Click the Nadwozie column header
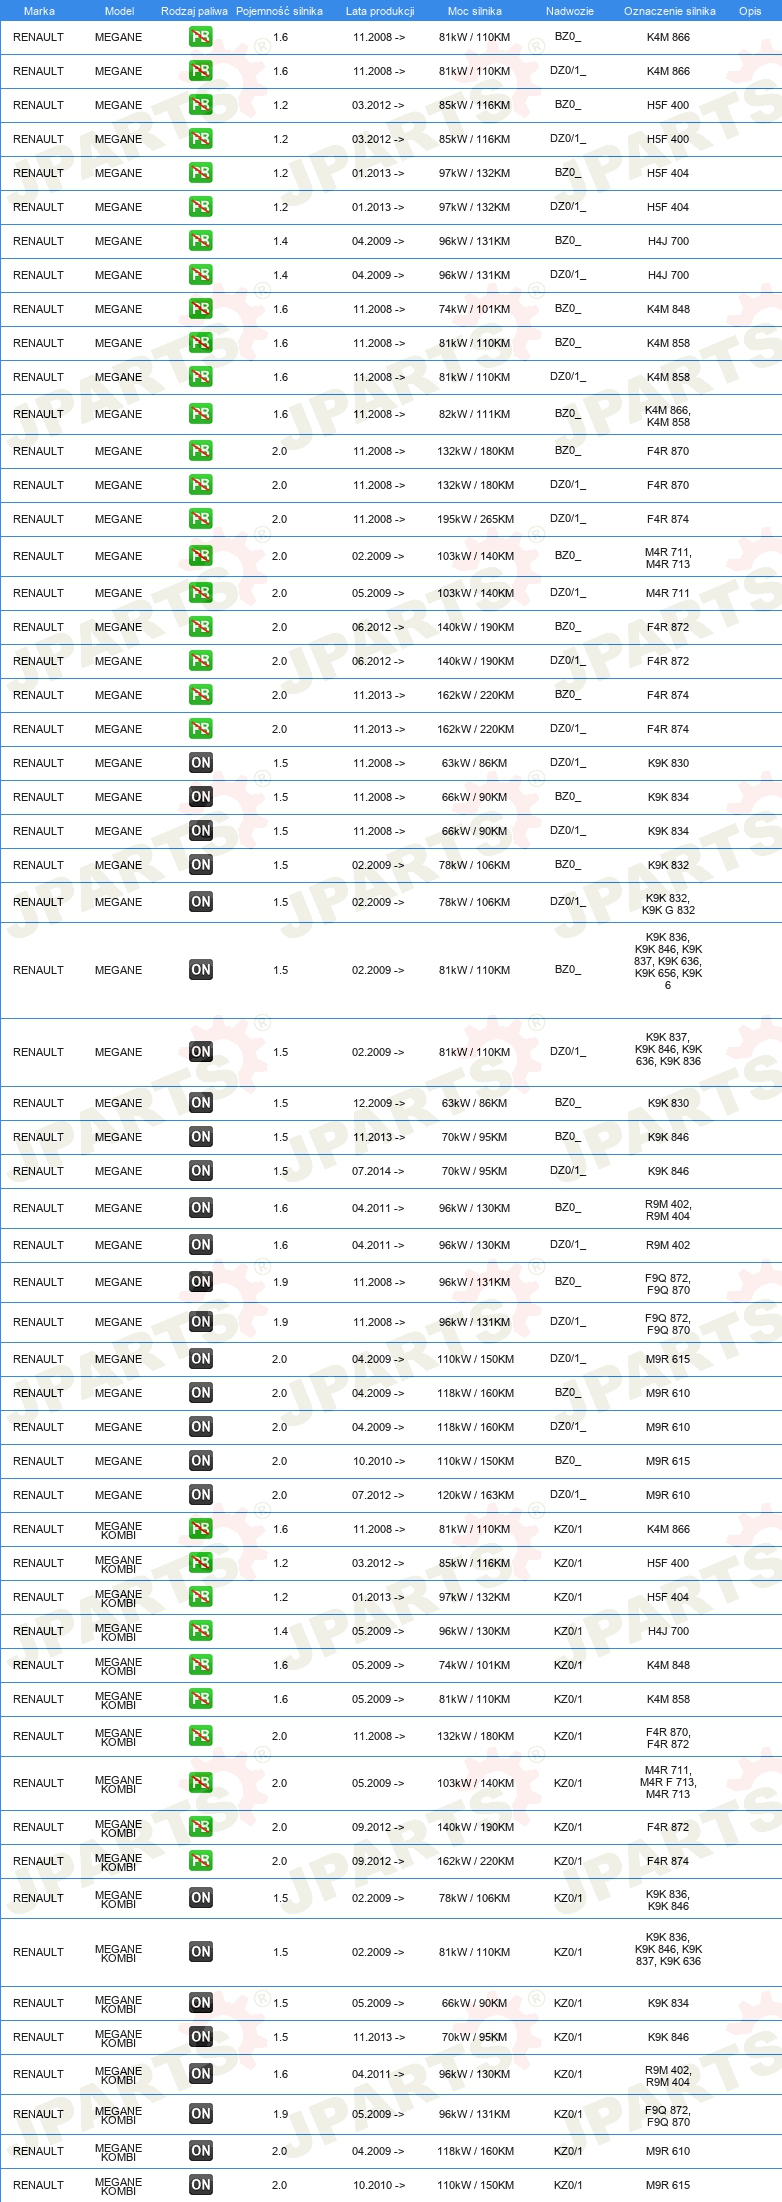Image resolution: width=782 pixels, height=2202 pixels. 570,11
